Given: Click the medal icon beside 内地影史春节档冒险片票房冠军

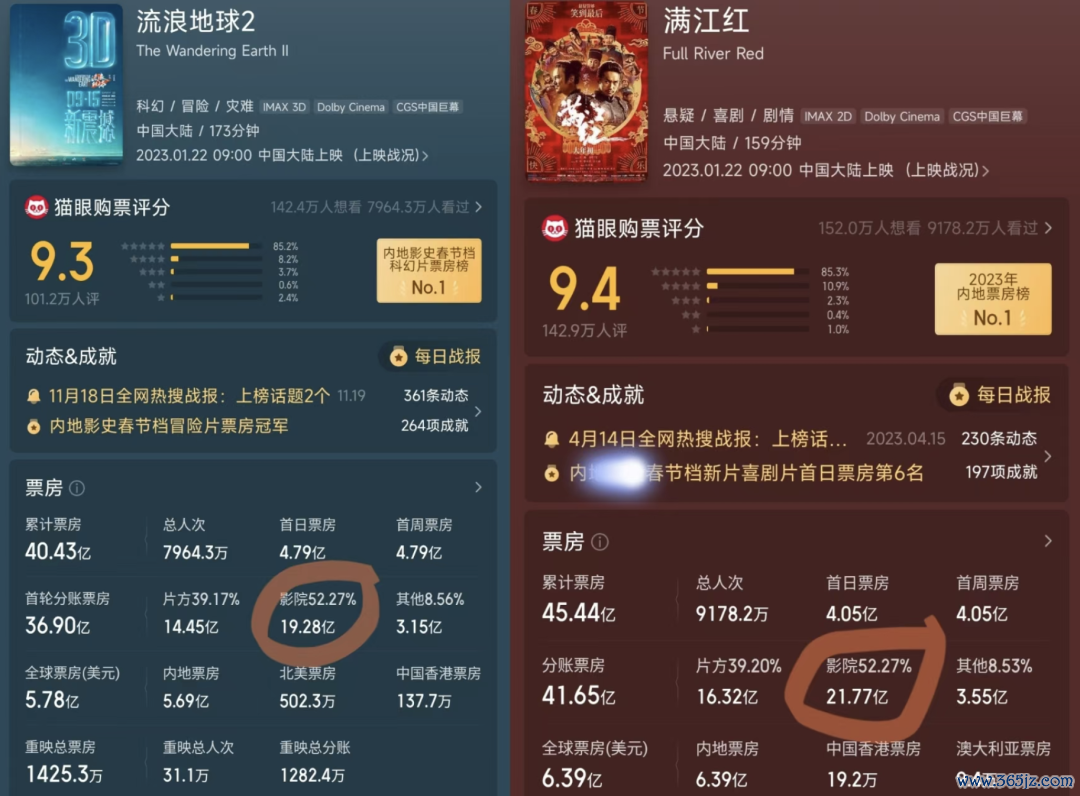Looking at the screenshot, I should [x=33, y=427].
